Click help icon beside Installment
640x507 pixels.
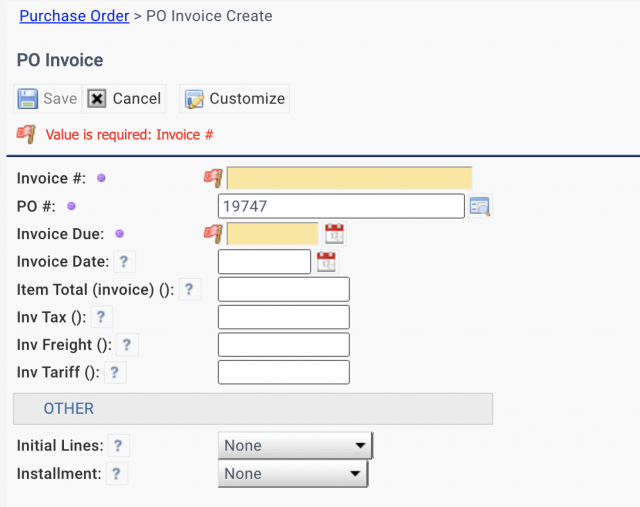pos(117,474)
